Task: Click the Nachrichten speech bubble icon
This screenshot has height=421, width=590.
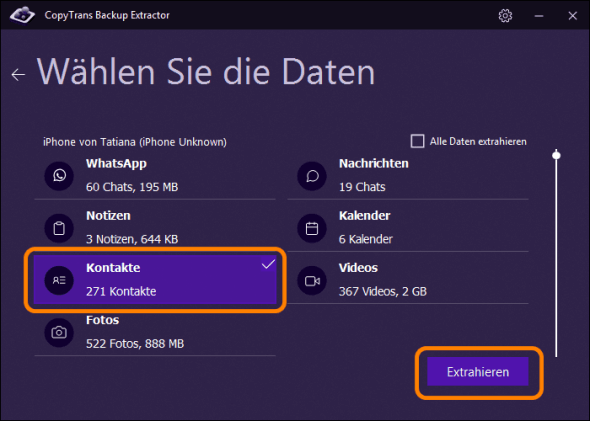Action: pyautogui.click(x=312, y=176)
